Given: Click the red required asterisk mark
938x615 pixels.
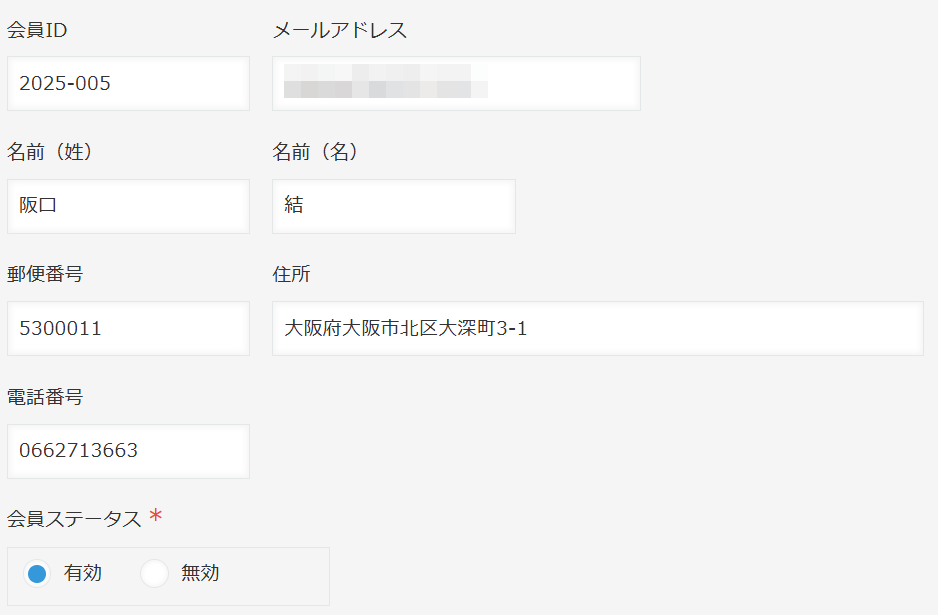Looking at the screenshot, I should (156, 515).
